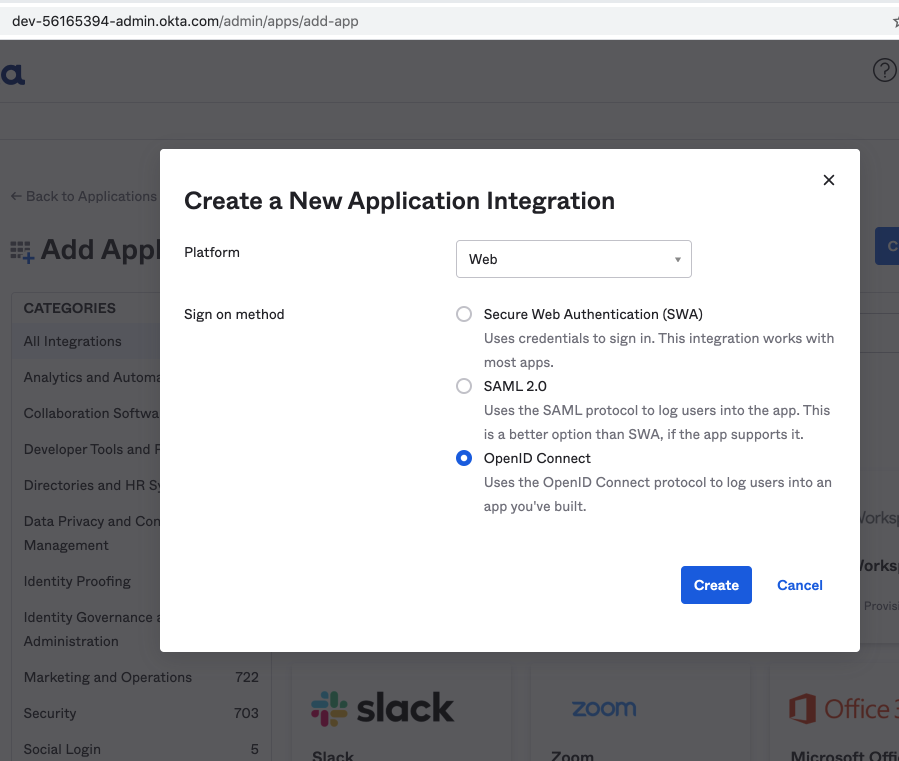
Task: Select Secure Web Authentication (SWA) radio button
Action: coord(464,314)
